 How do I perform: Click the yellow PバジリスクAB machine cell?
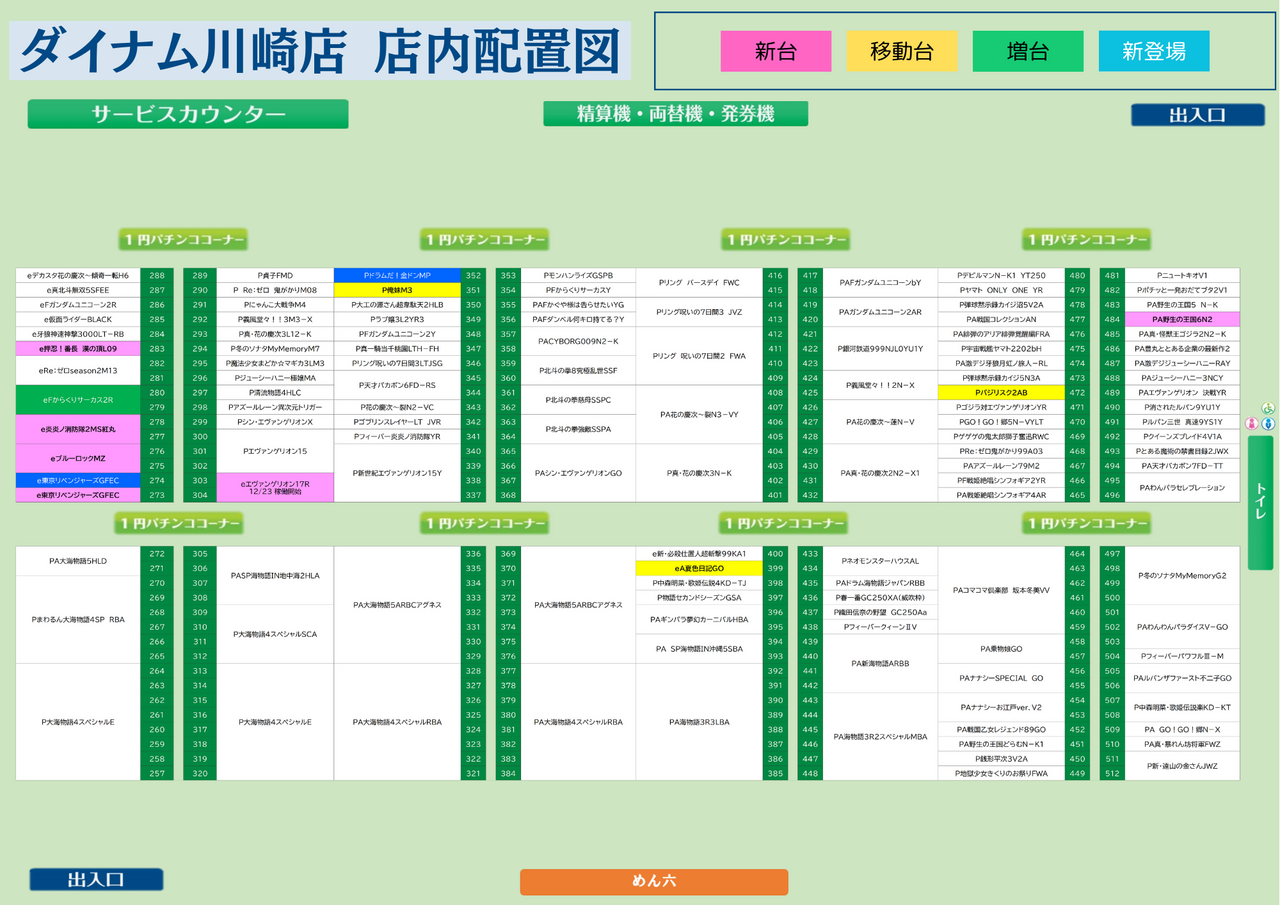[x=1001, y=393]
